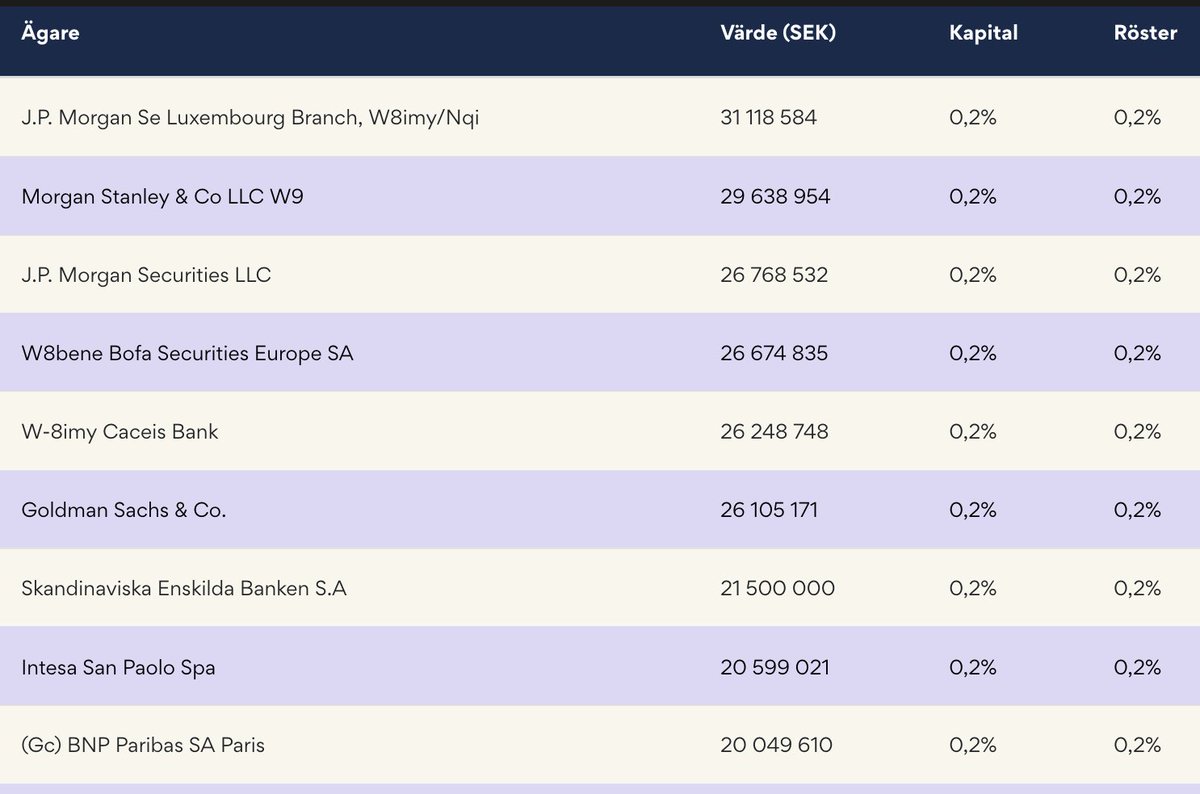Select J.P. Morgan Securities LLC owner name
Image resolution: width=1200 pixels, height=794 pixels.
[146, 275]
